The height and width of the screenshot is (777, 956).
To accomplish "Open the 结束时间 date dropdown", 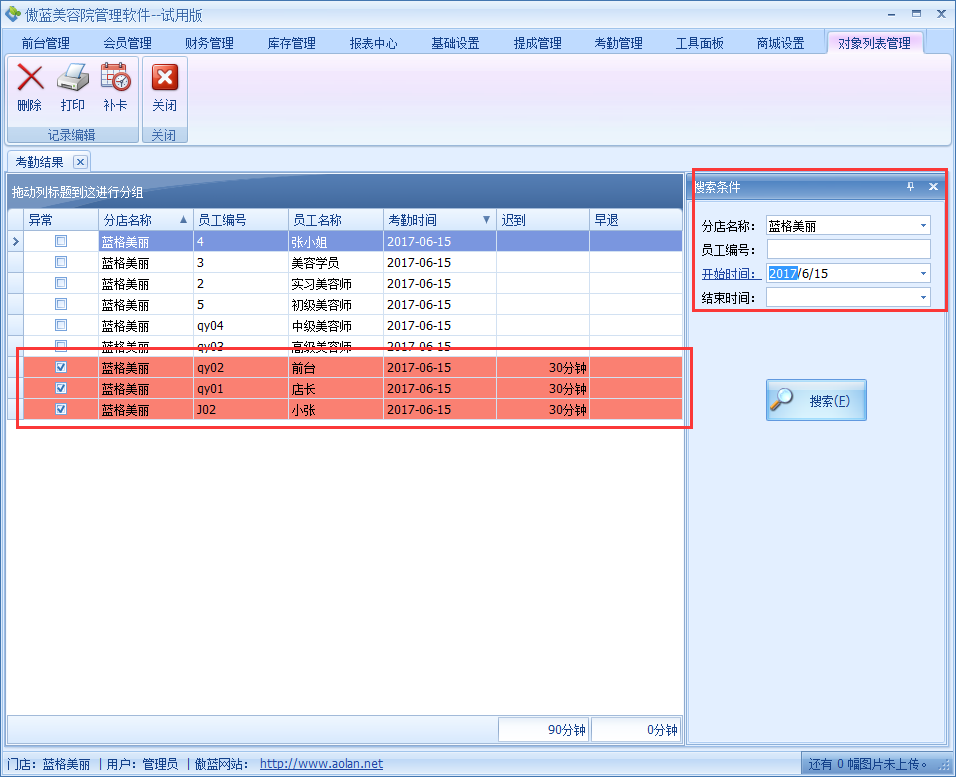I will click(922, 297).
